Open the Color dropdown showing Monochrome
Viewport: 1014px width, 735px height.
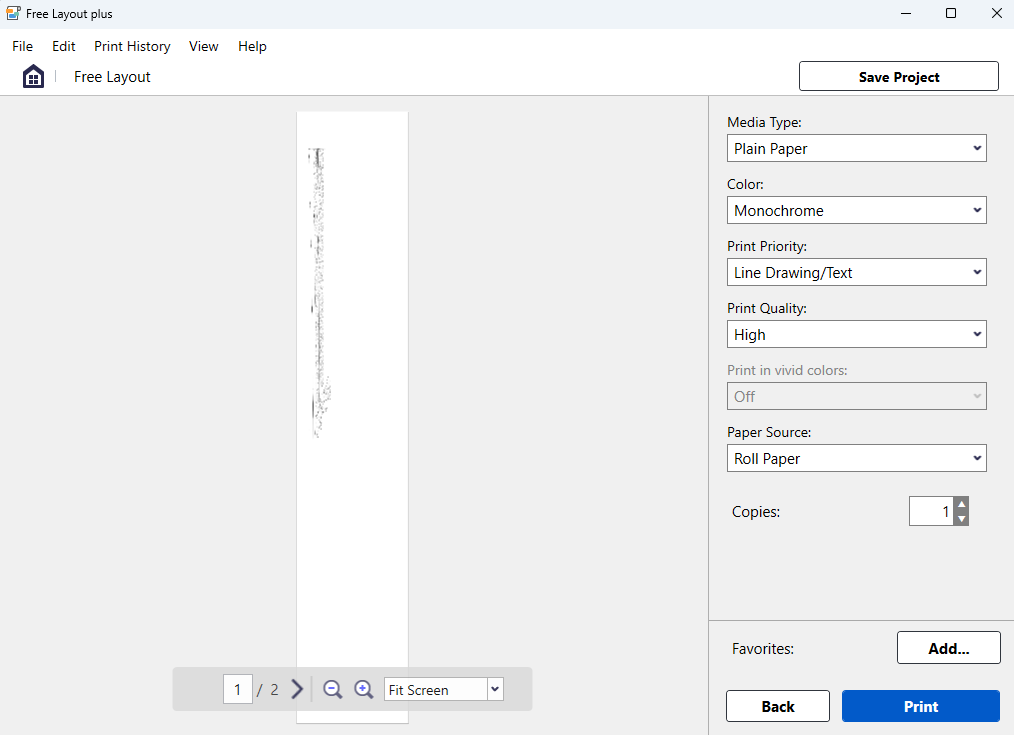click(856, 210)
